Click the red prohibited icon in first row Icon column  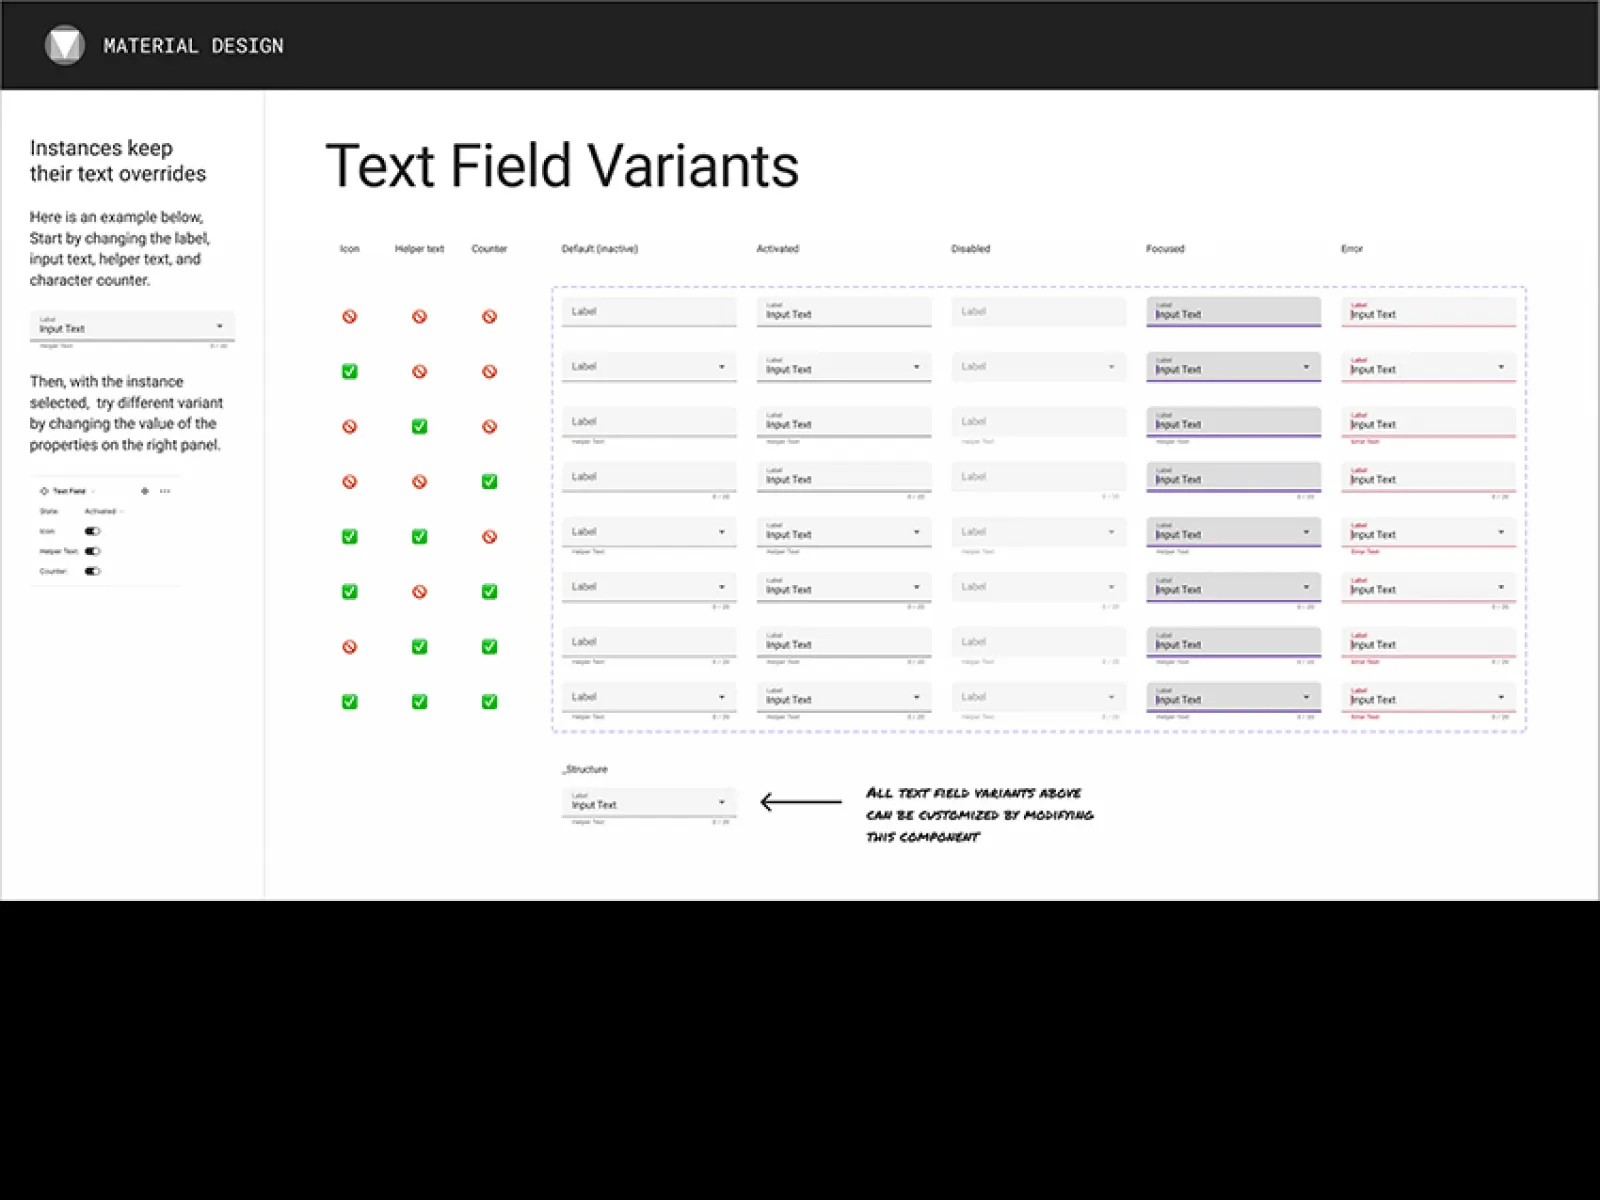[349, 317]
